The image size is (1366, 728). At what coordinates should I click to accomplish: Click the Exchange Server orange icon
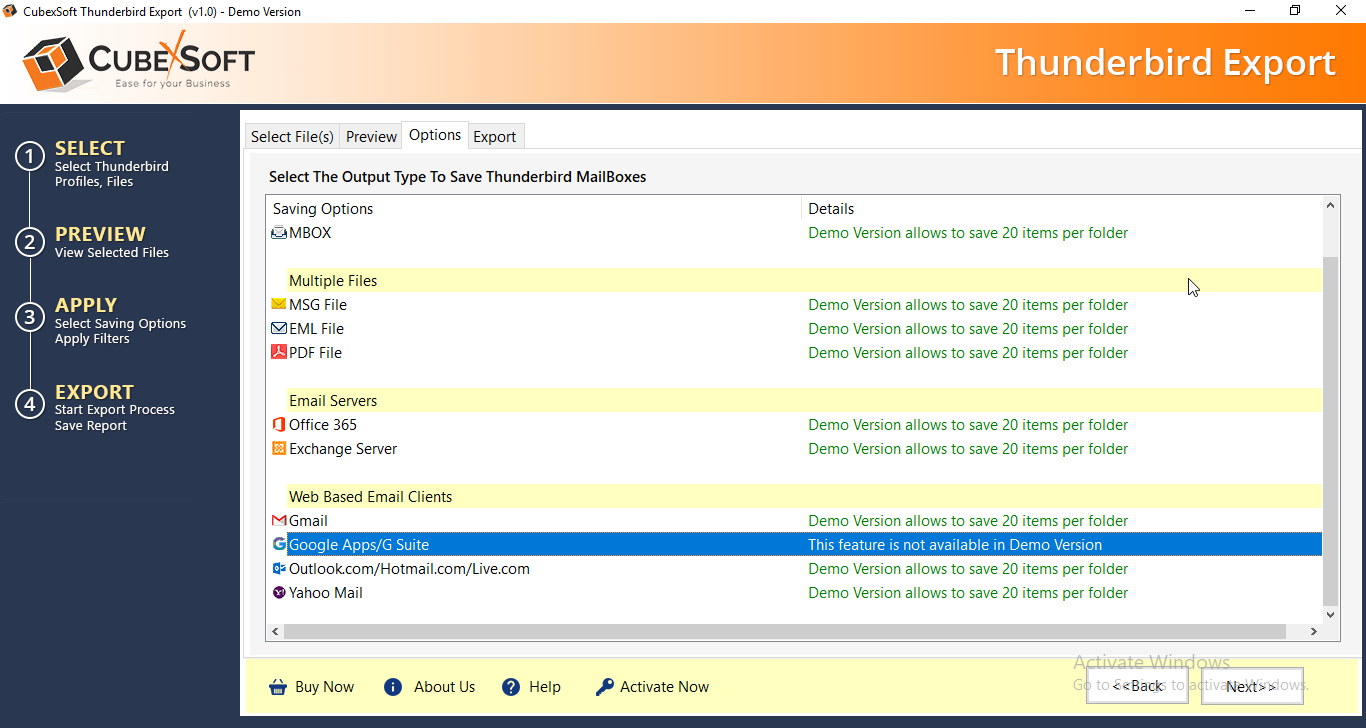pos(279,448)
